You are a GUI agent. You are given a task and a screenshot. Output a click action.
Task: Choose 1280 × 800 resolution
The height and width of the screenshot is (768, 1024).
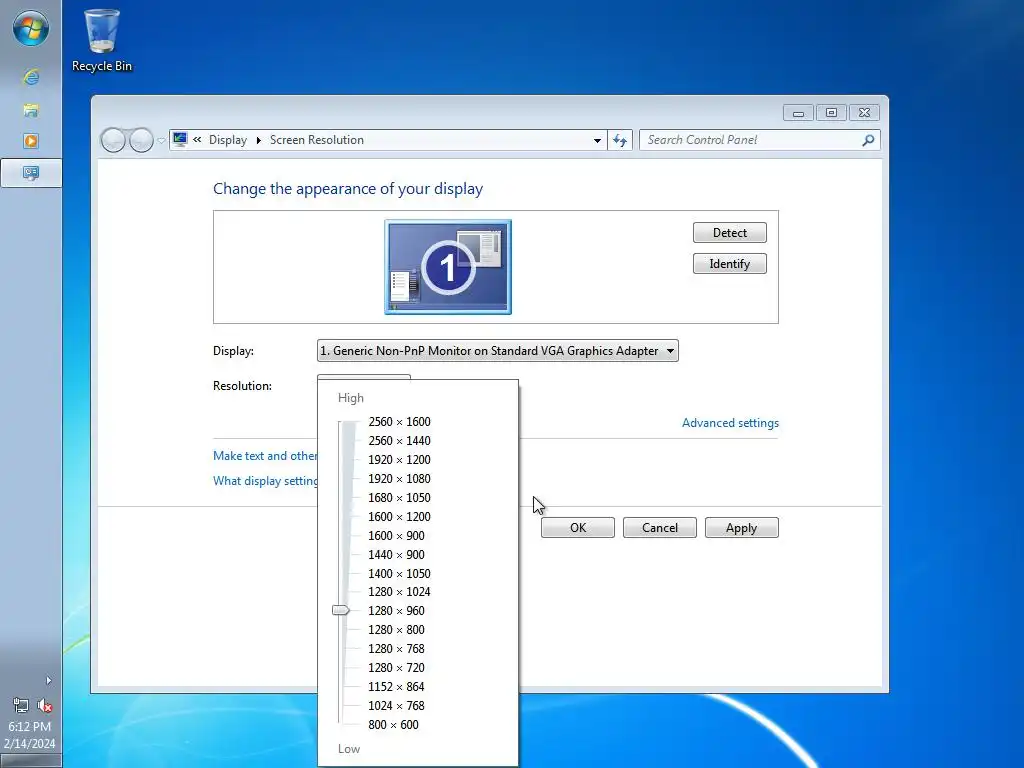[396, 630]
